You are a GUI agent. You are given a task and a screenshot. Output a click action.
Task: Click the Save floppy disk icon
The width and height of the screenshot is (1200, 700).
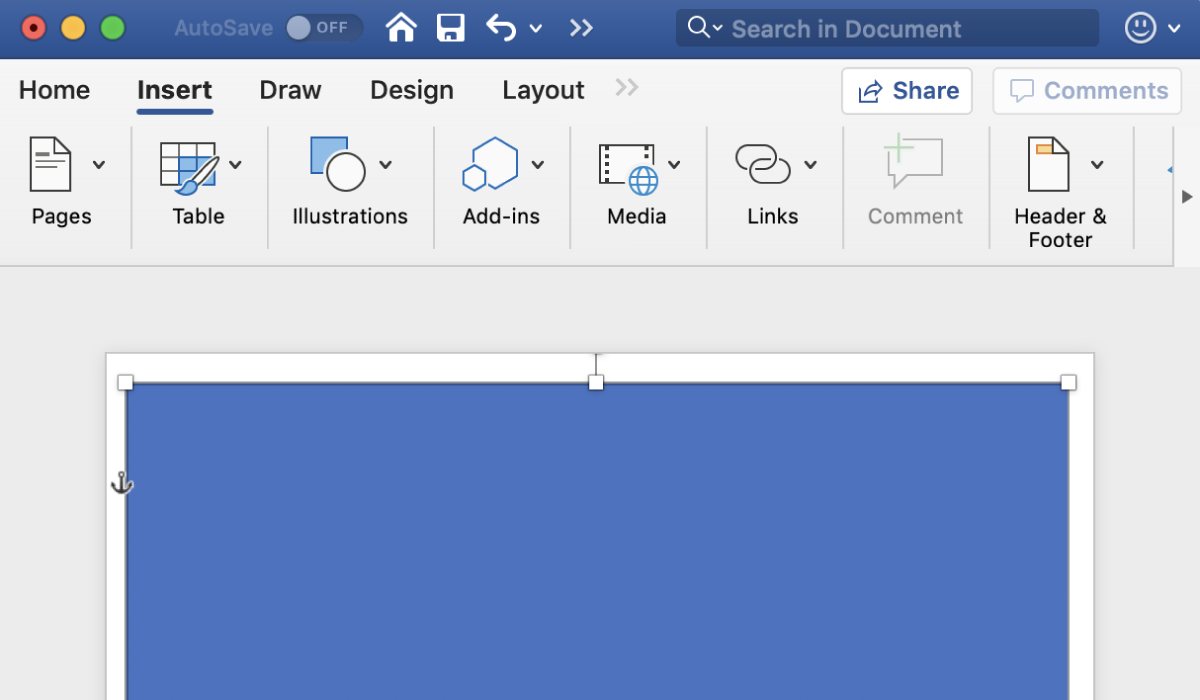click(x=451, y=28)
